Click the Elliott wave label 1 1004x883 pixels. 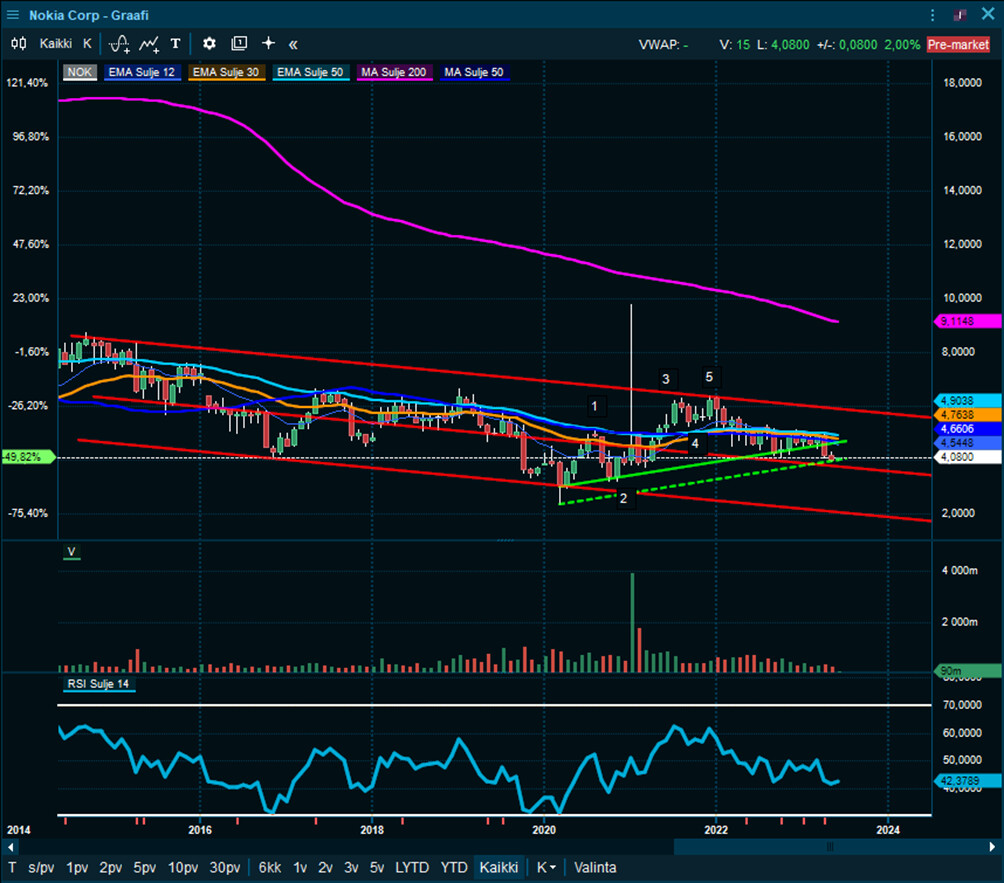point(595,406)
